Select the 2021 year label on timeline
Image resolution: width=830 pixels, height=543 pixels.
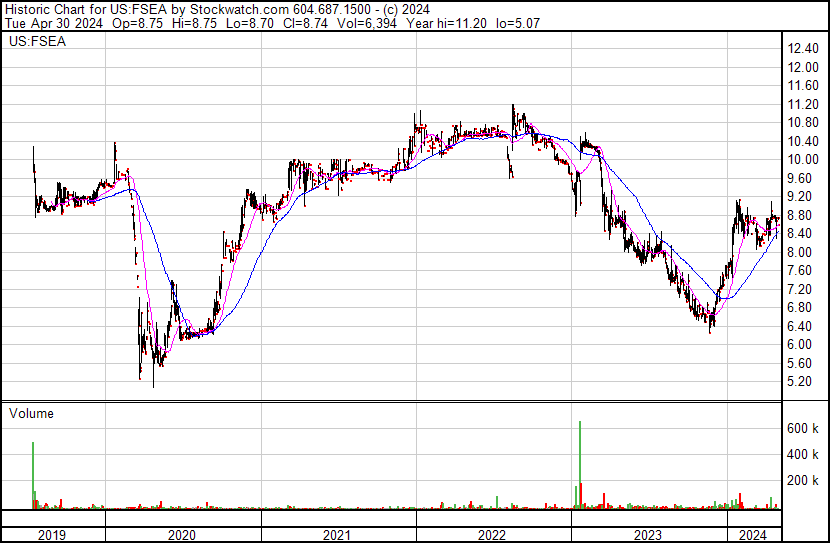tap(337, 535)
